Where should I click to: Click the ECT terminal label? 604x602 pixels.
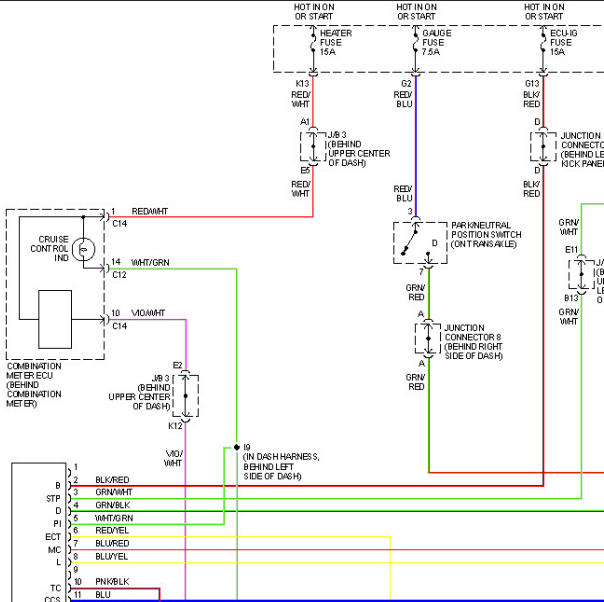[53, 537]
